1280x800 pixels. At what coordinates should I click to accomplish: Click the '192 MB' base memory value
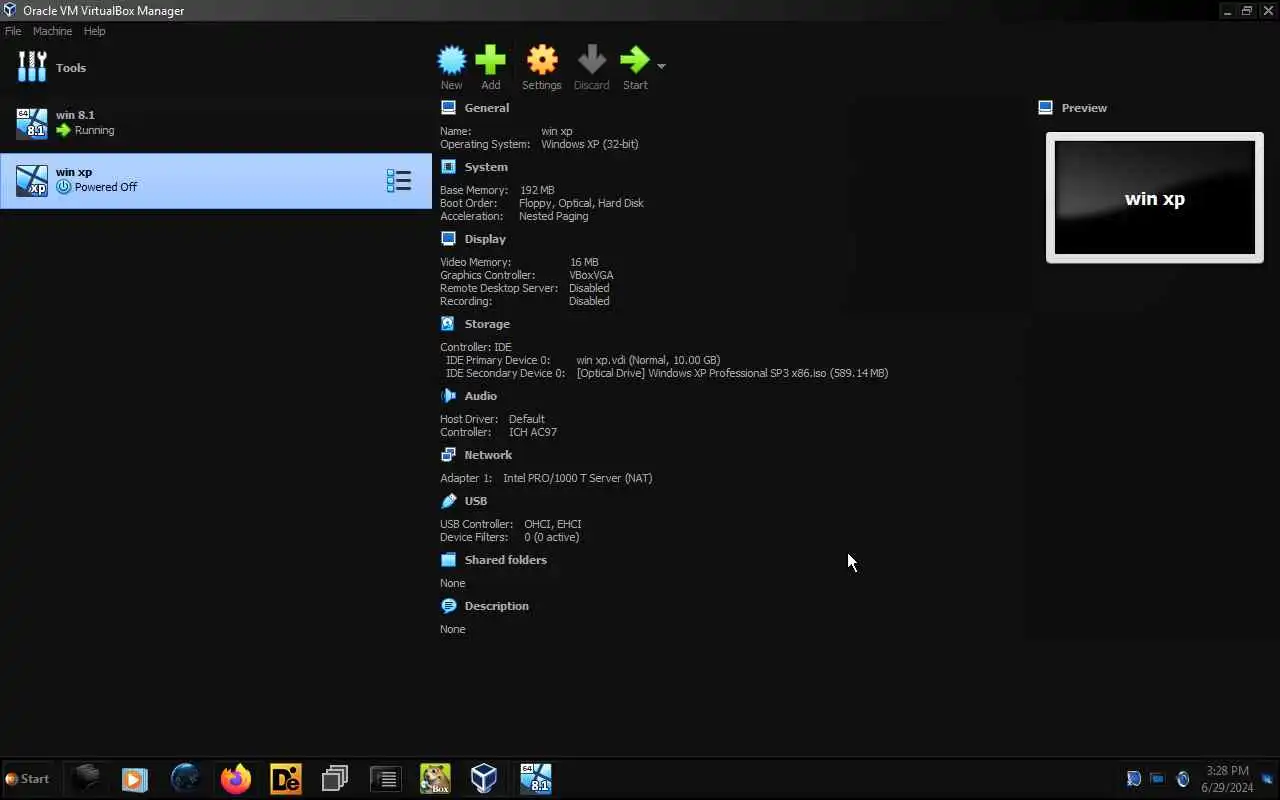pos(537,190)
